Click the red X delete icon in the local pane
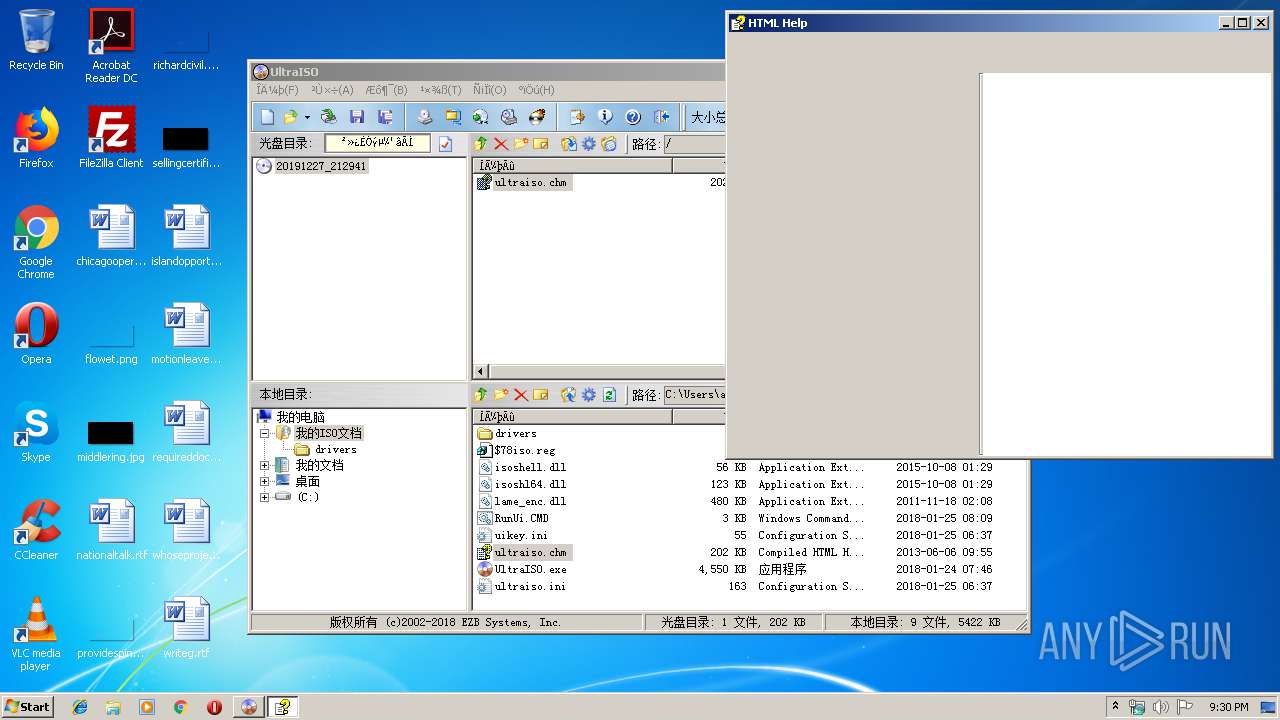 [521, 395]
